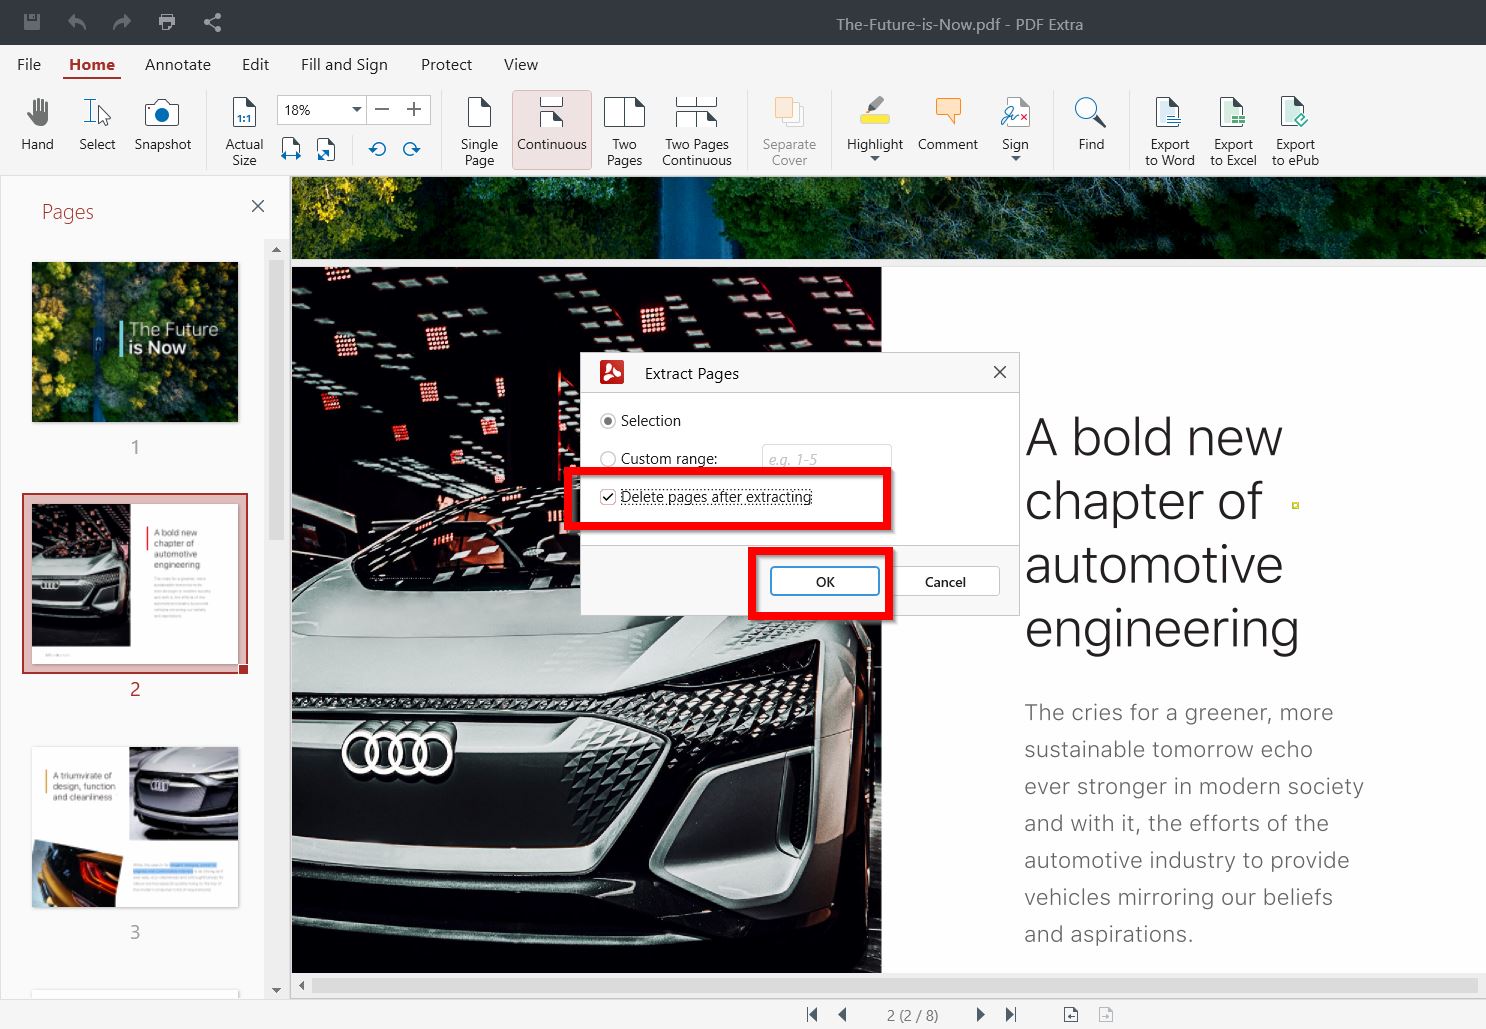The height and width of the screenshot is (1029, 1486).
Task: Close the Extract Pages dialog
Action: tap(999, 372)
